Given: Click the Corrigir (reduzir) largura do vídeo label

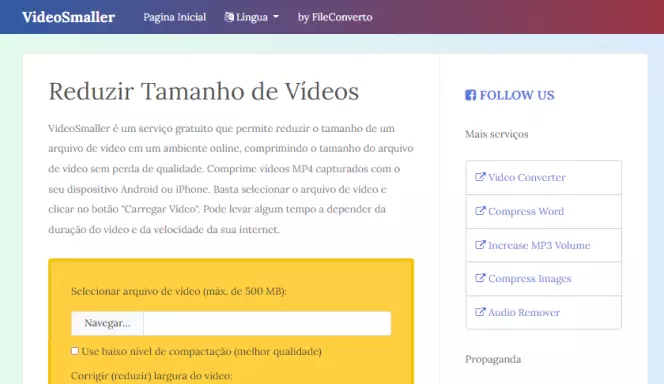Looking at the screenshot, I should click(152, 376).
